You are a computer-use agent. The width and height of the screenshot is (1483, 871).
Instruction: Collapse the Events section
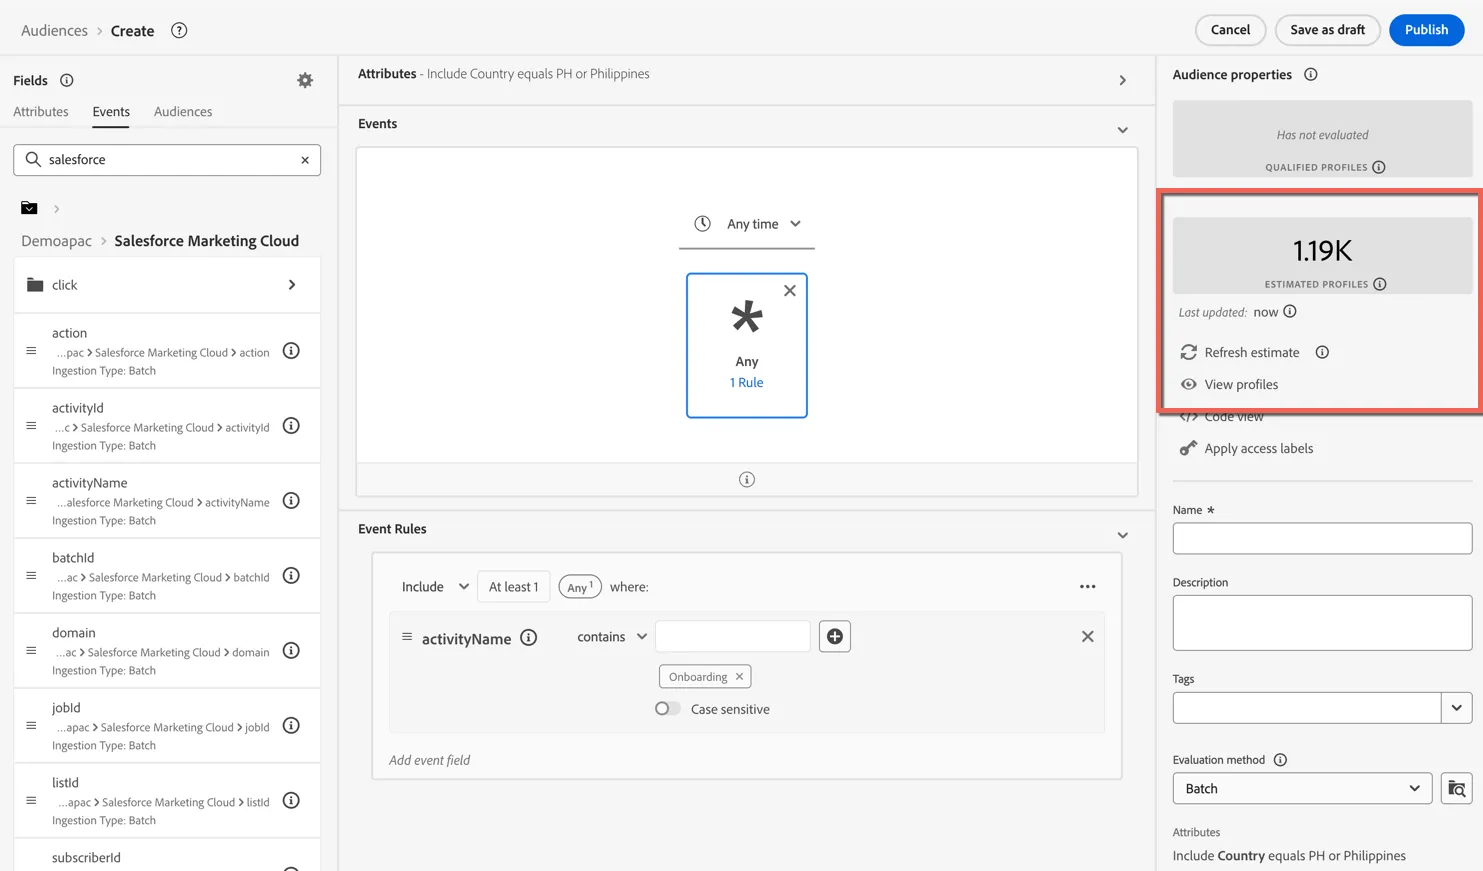click(1123, 130)
